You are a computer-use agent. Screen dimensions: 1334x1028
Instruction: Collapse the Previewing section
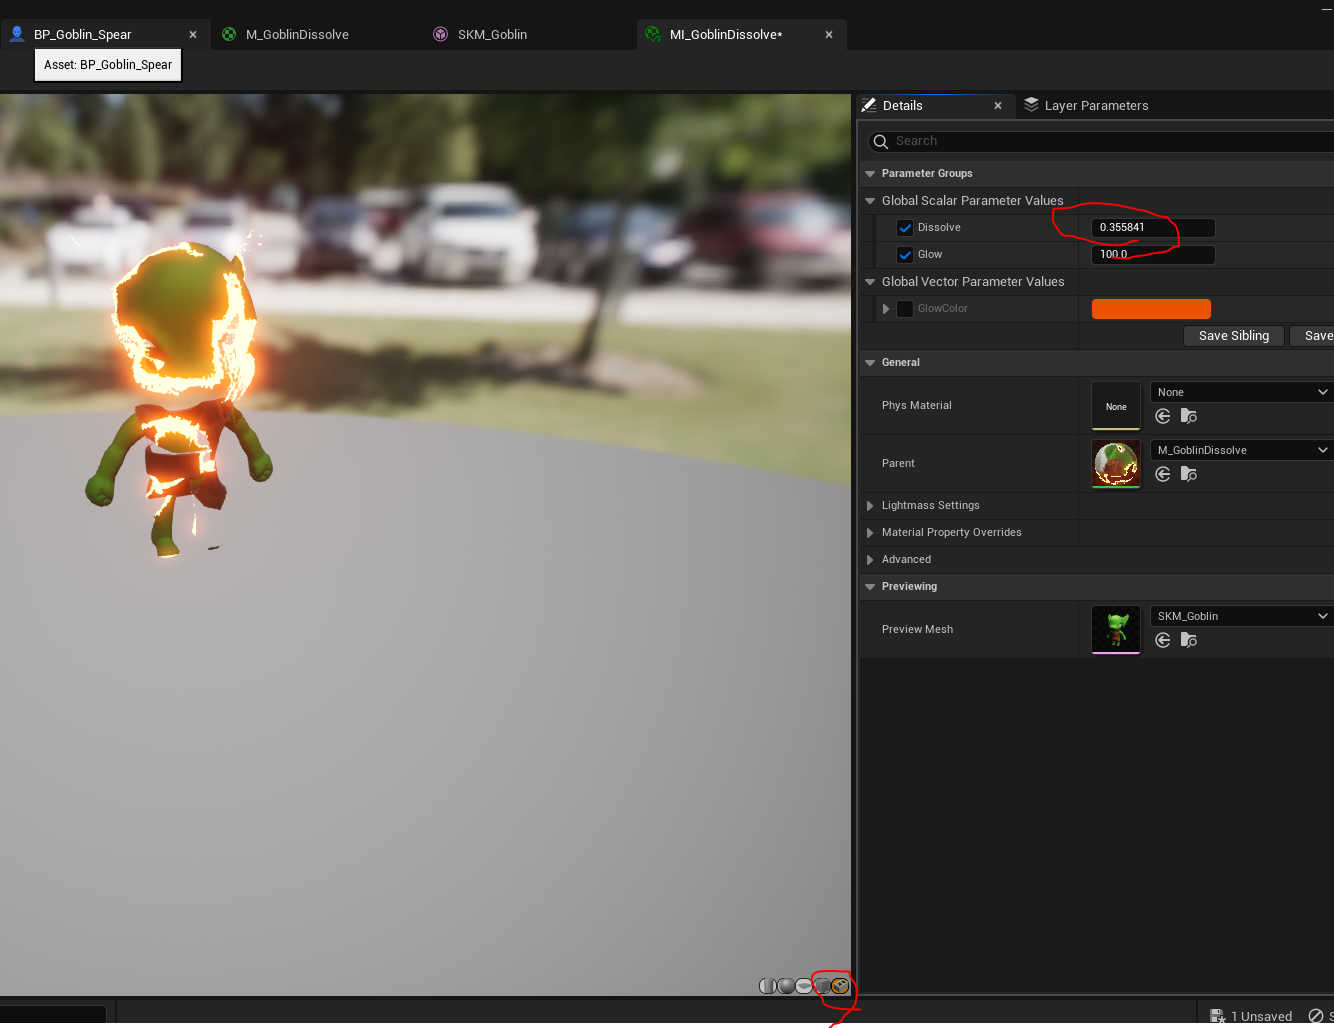click(870, 587)
